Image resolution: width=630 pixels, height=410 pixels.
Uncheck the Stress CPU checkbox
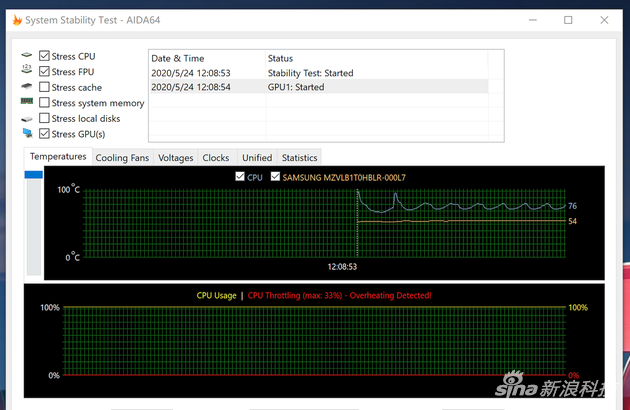(x=44, y=55)
